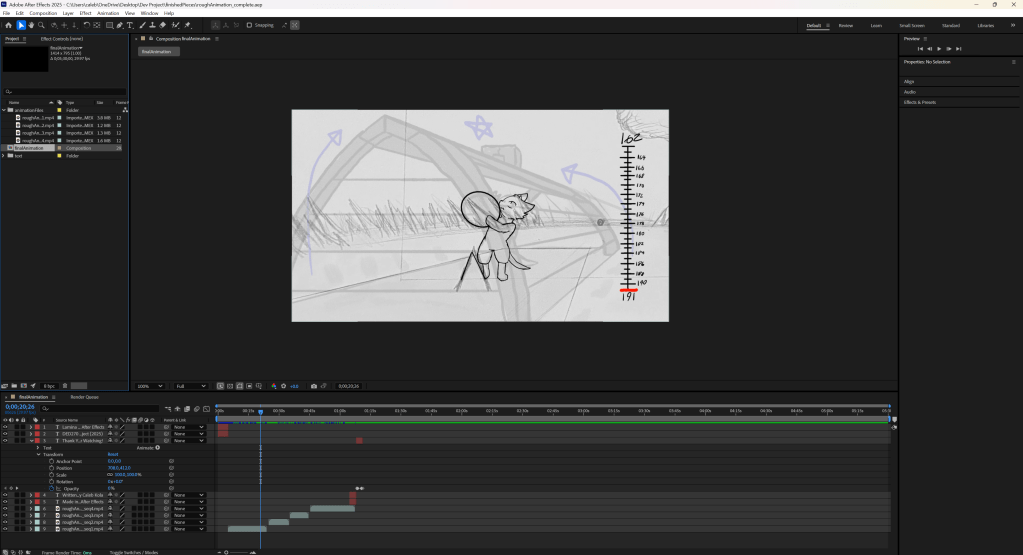1023x555 pixels.
Task: Open the Full resolution dropdown
Action: pos(192,386)
